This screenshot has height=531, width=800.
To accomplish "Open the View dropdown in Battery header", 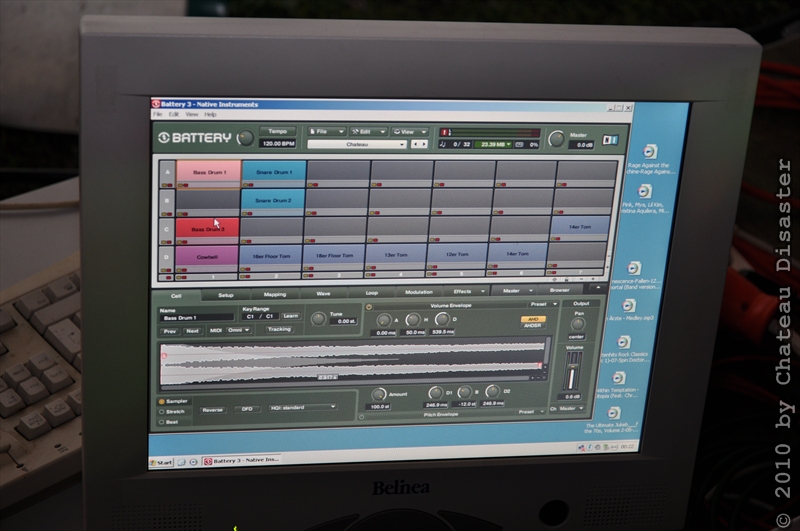I will [x=410, y=132].
